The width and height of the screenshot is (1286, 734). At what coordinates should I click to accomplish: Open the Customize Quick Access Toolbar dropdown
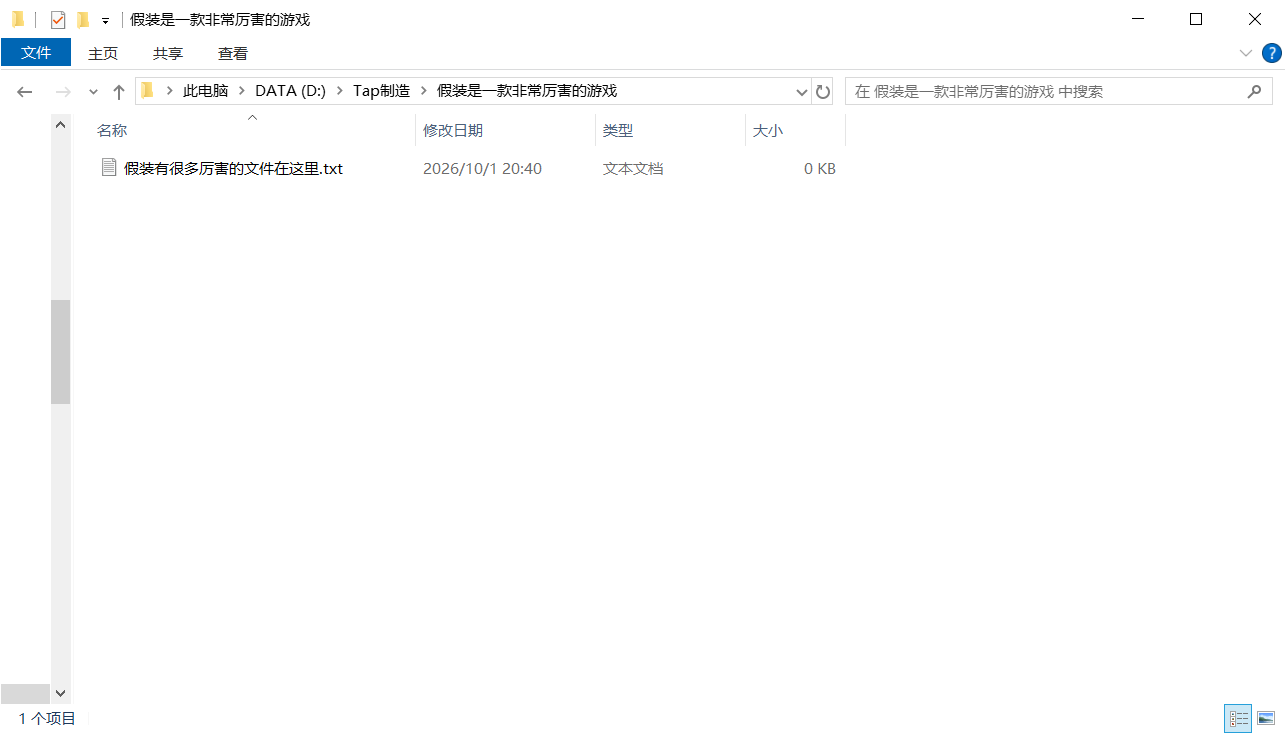(105, 20)
